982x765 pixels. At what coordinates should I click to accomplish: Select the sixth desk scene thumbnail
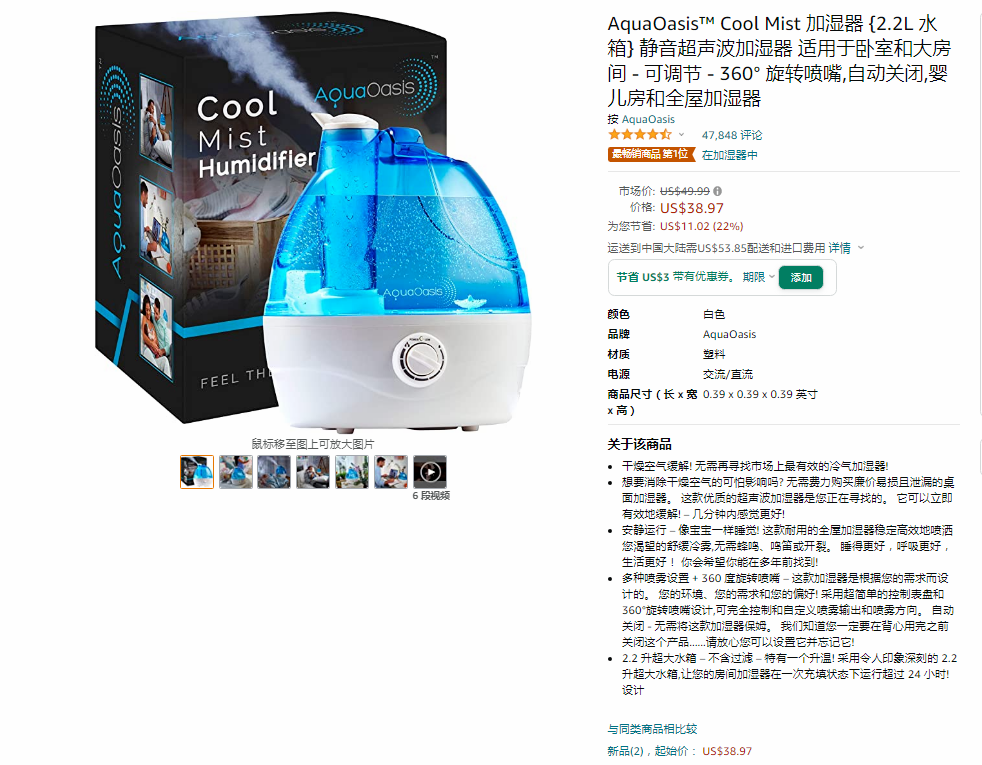[x=391, y=471]
